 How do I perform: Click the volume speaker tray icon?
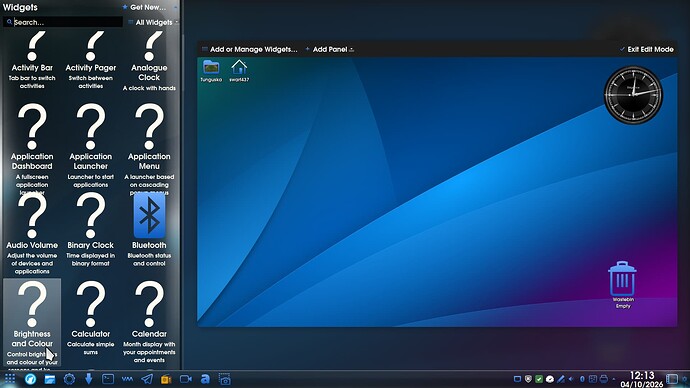(x=571, y=379)
